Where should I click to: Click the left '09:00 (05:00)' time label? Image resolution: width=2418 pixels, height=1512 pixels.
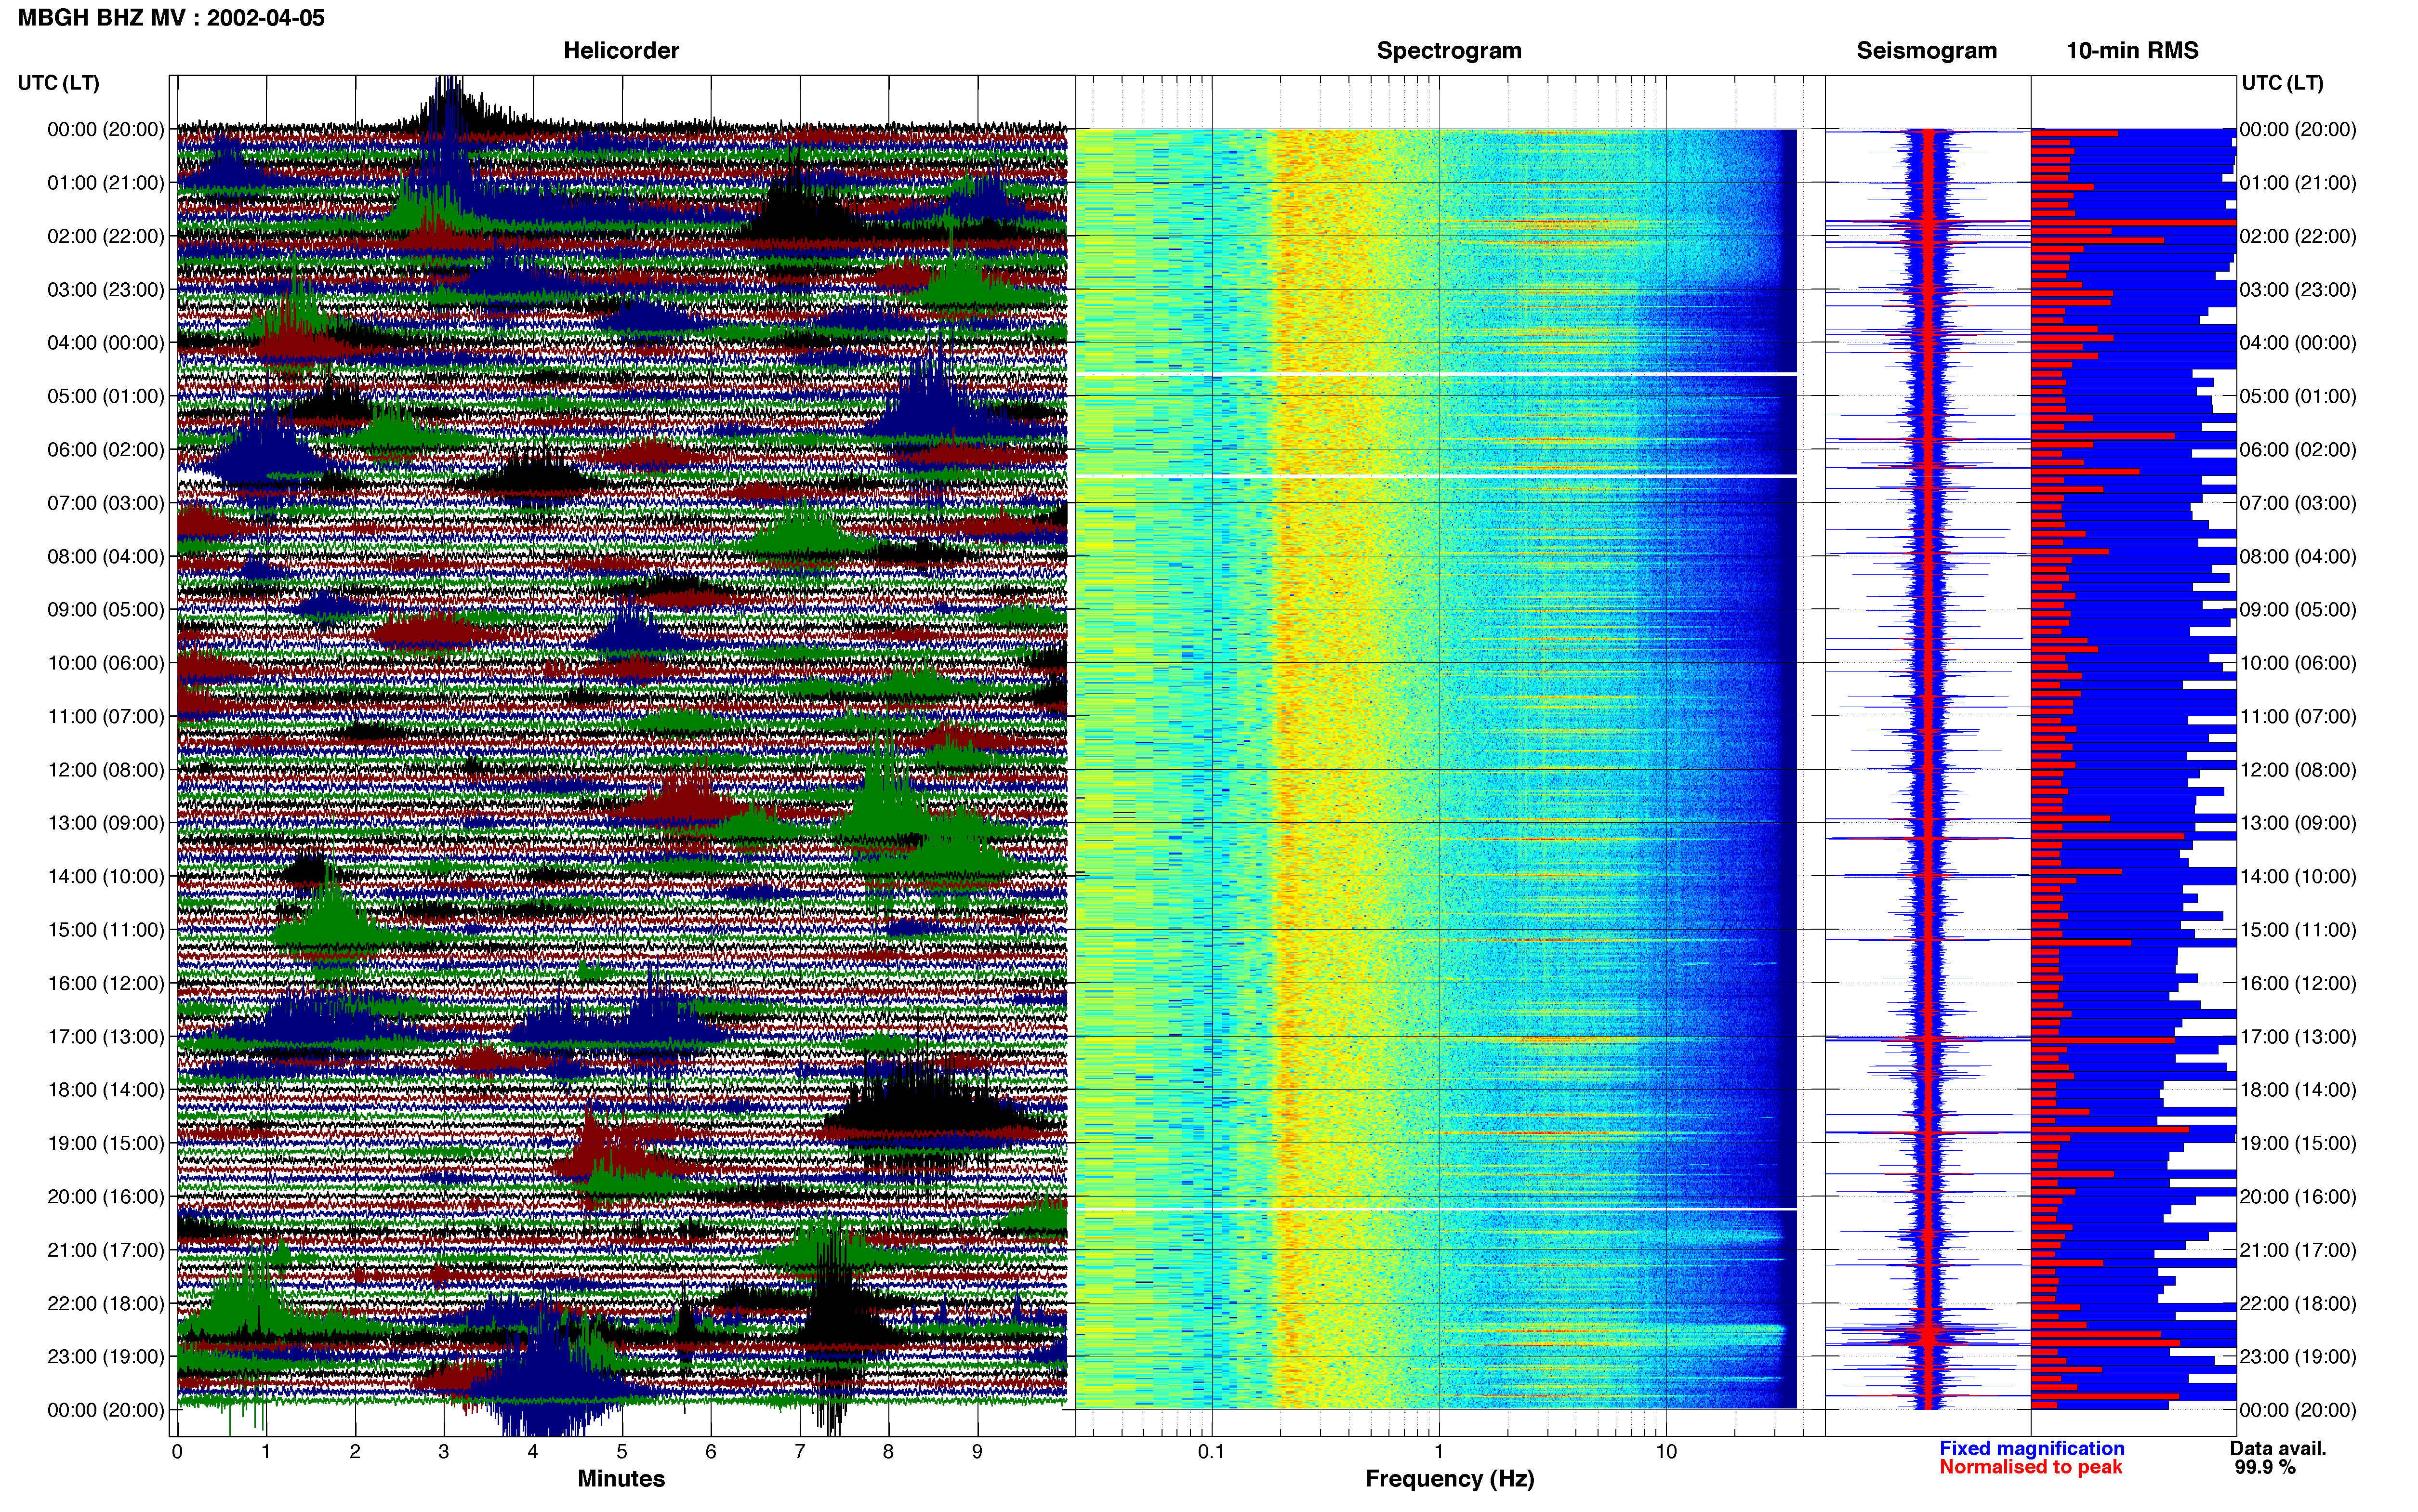pyautogui.click(x=106, y=610)
